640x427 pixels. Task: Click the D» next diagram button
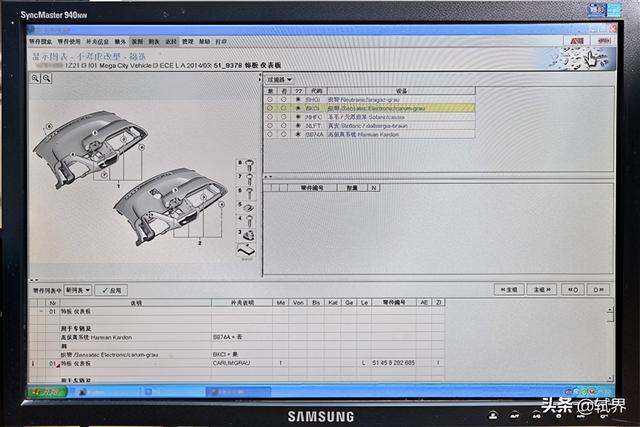(x=598, y=289)
